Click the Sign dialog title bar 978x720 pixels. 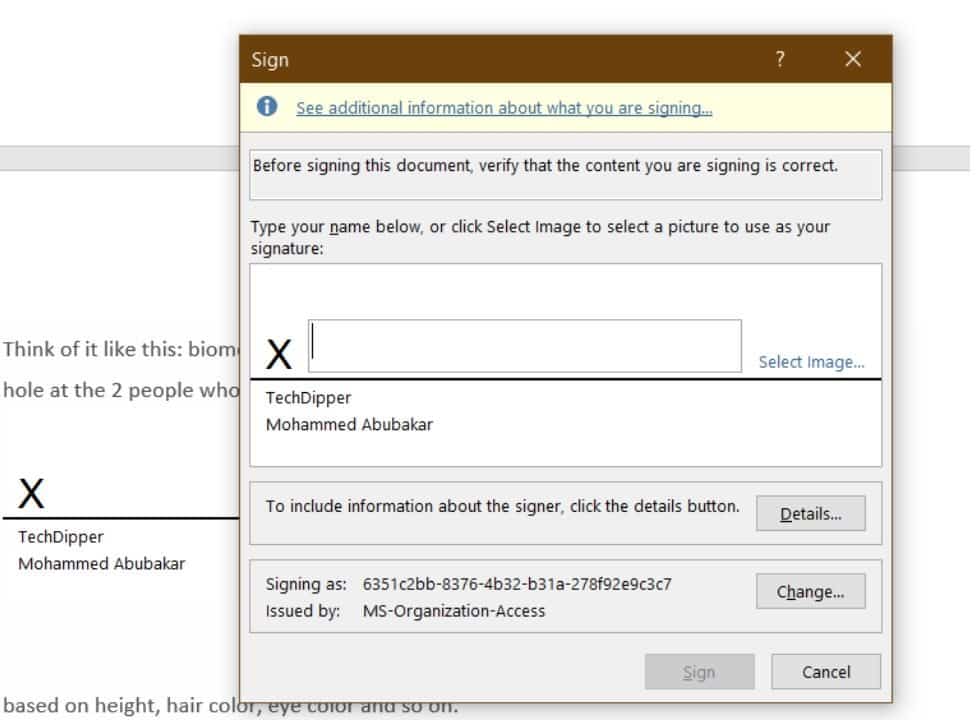500,59
